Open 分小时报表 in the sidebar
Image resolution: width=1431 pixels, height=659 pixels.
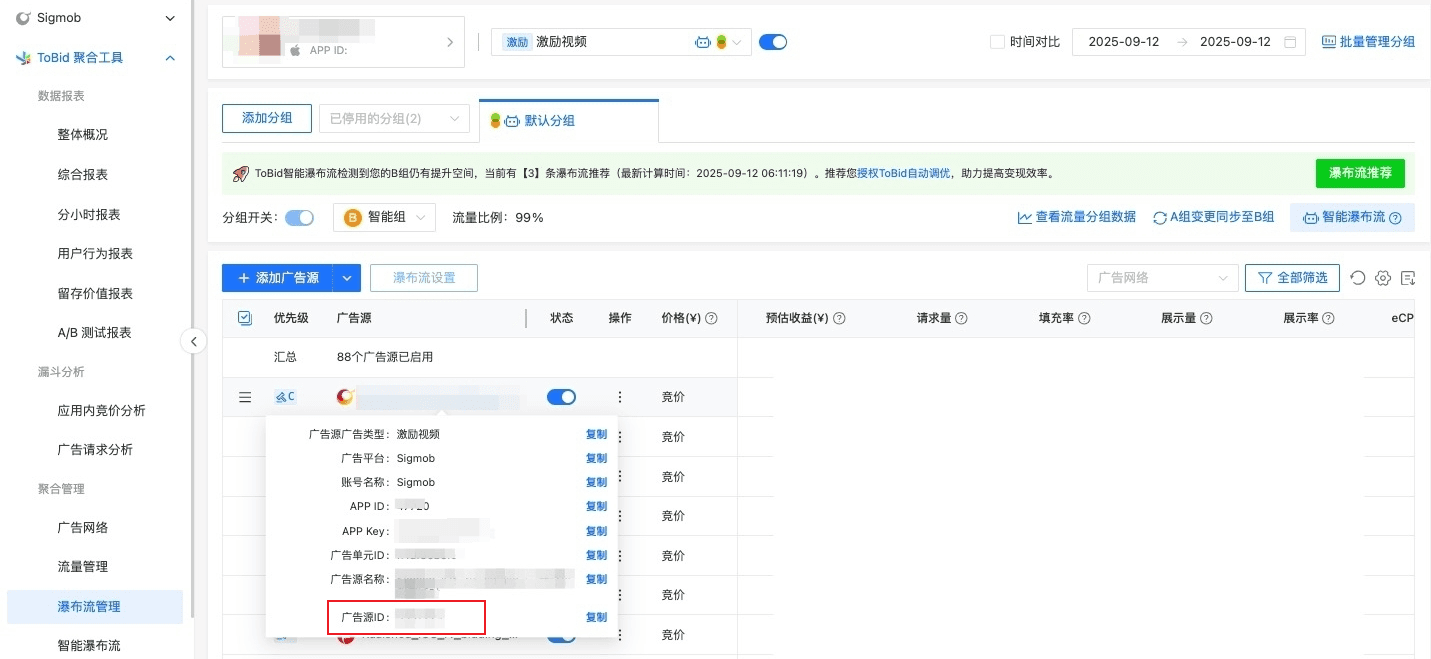point(89,215)
